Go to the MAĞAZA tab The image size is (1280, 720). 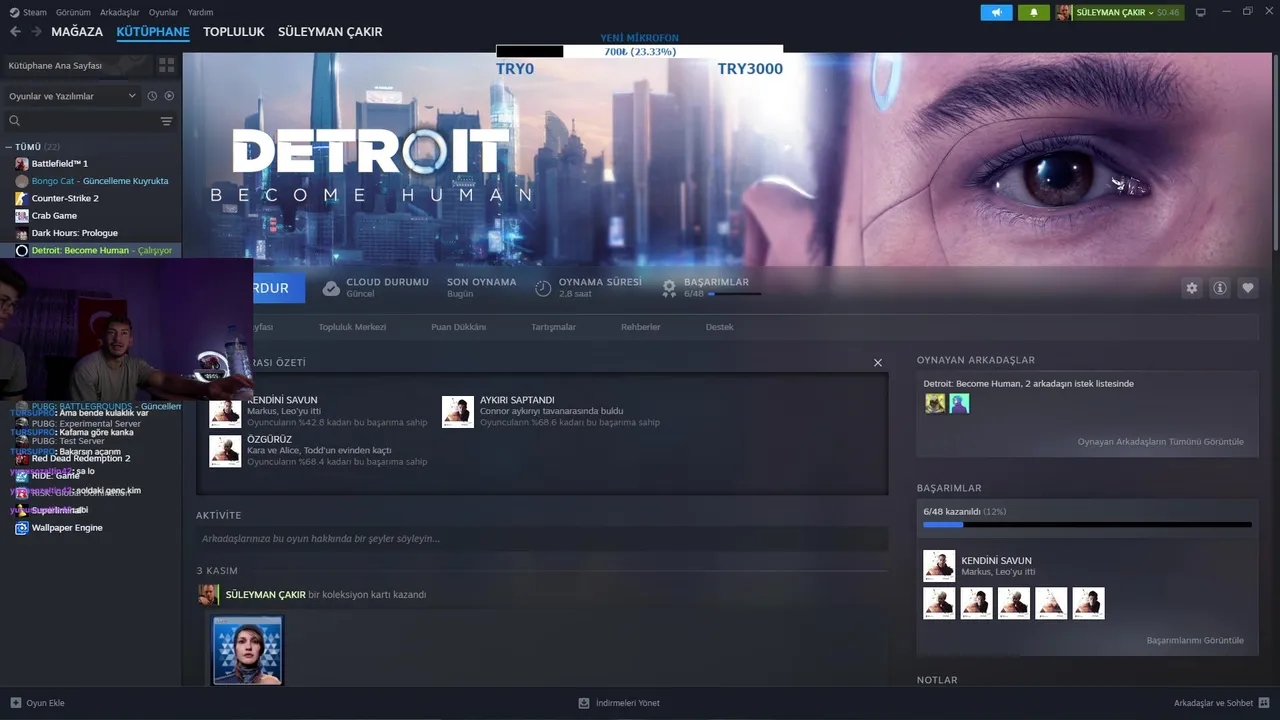pos(77,32)
